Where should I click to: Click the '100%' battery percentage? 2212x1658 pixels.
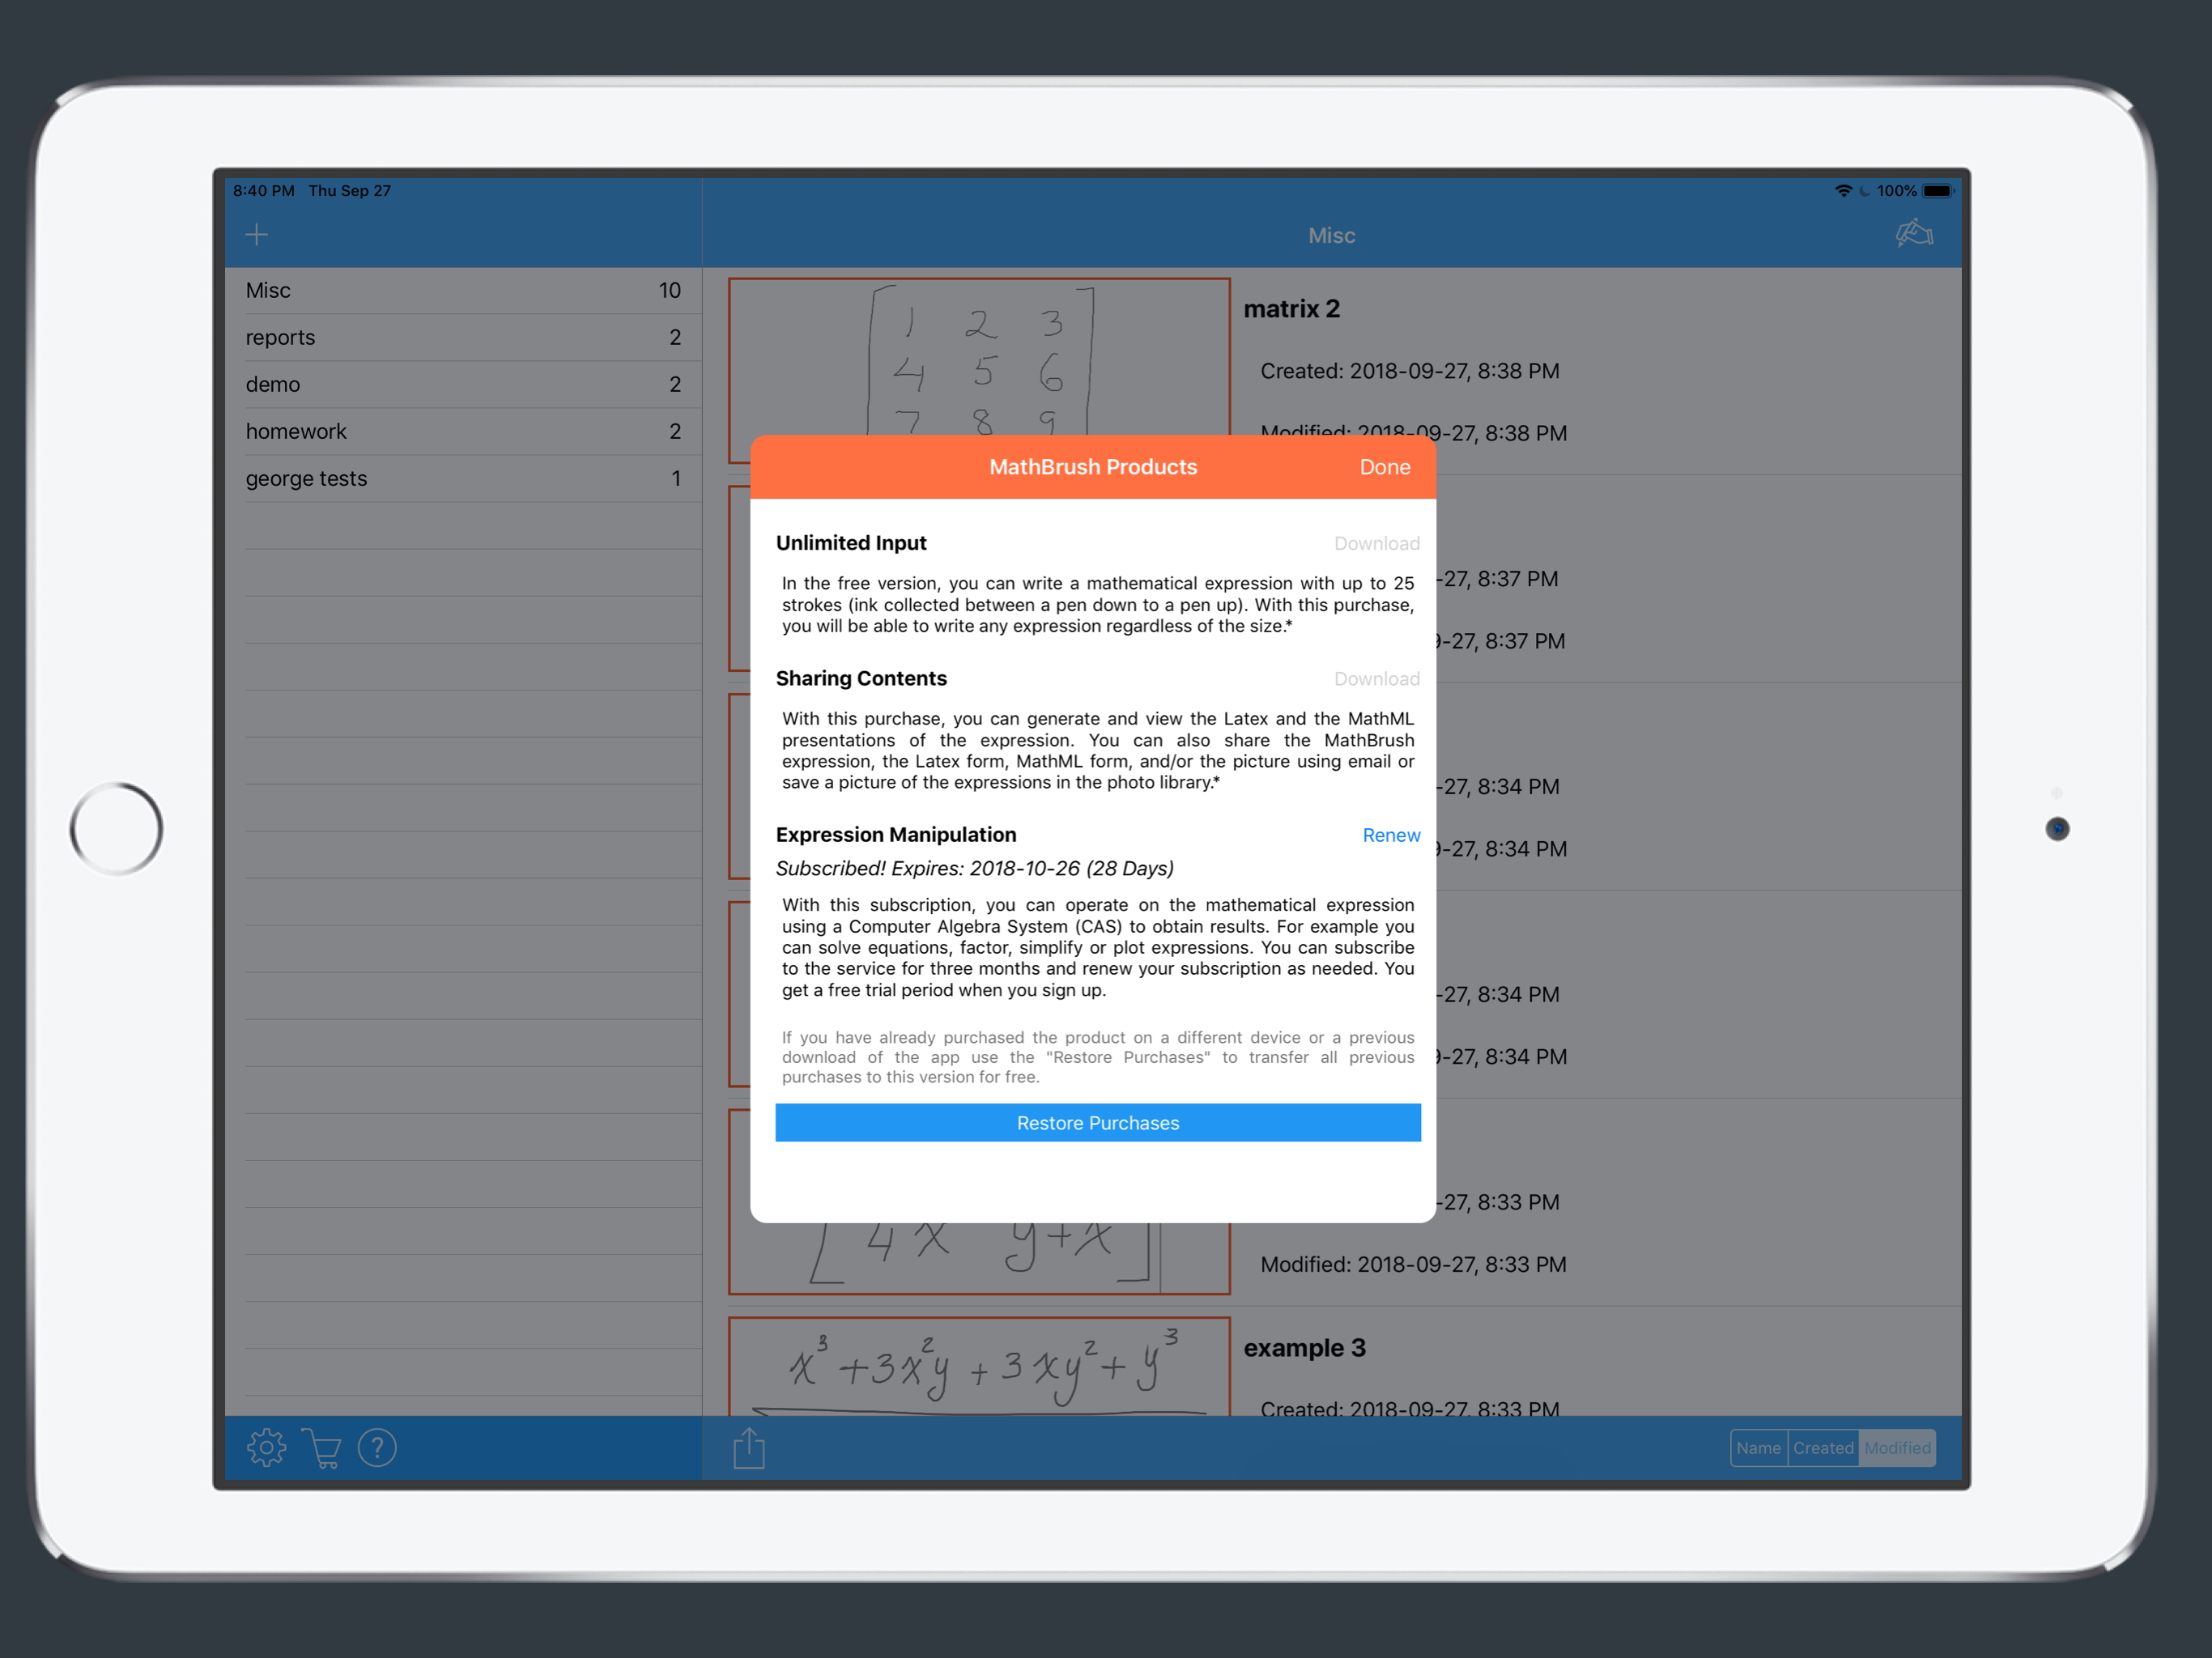pyautogui.click(x=1896, y=191)
